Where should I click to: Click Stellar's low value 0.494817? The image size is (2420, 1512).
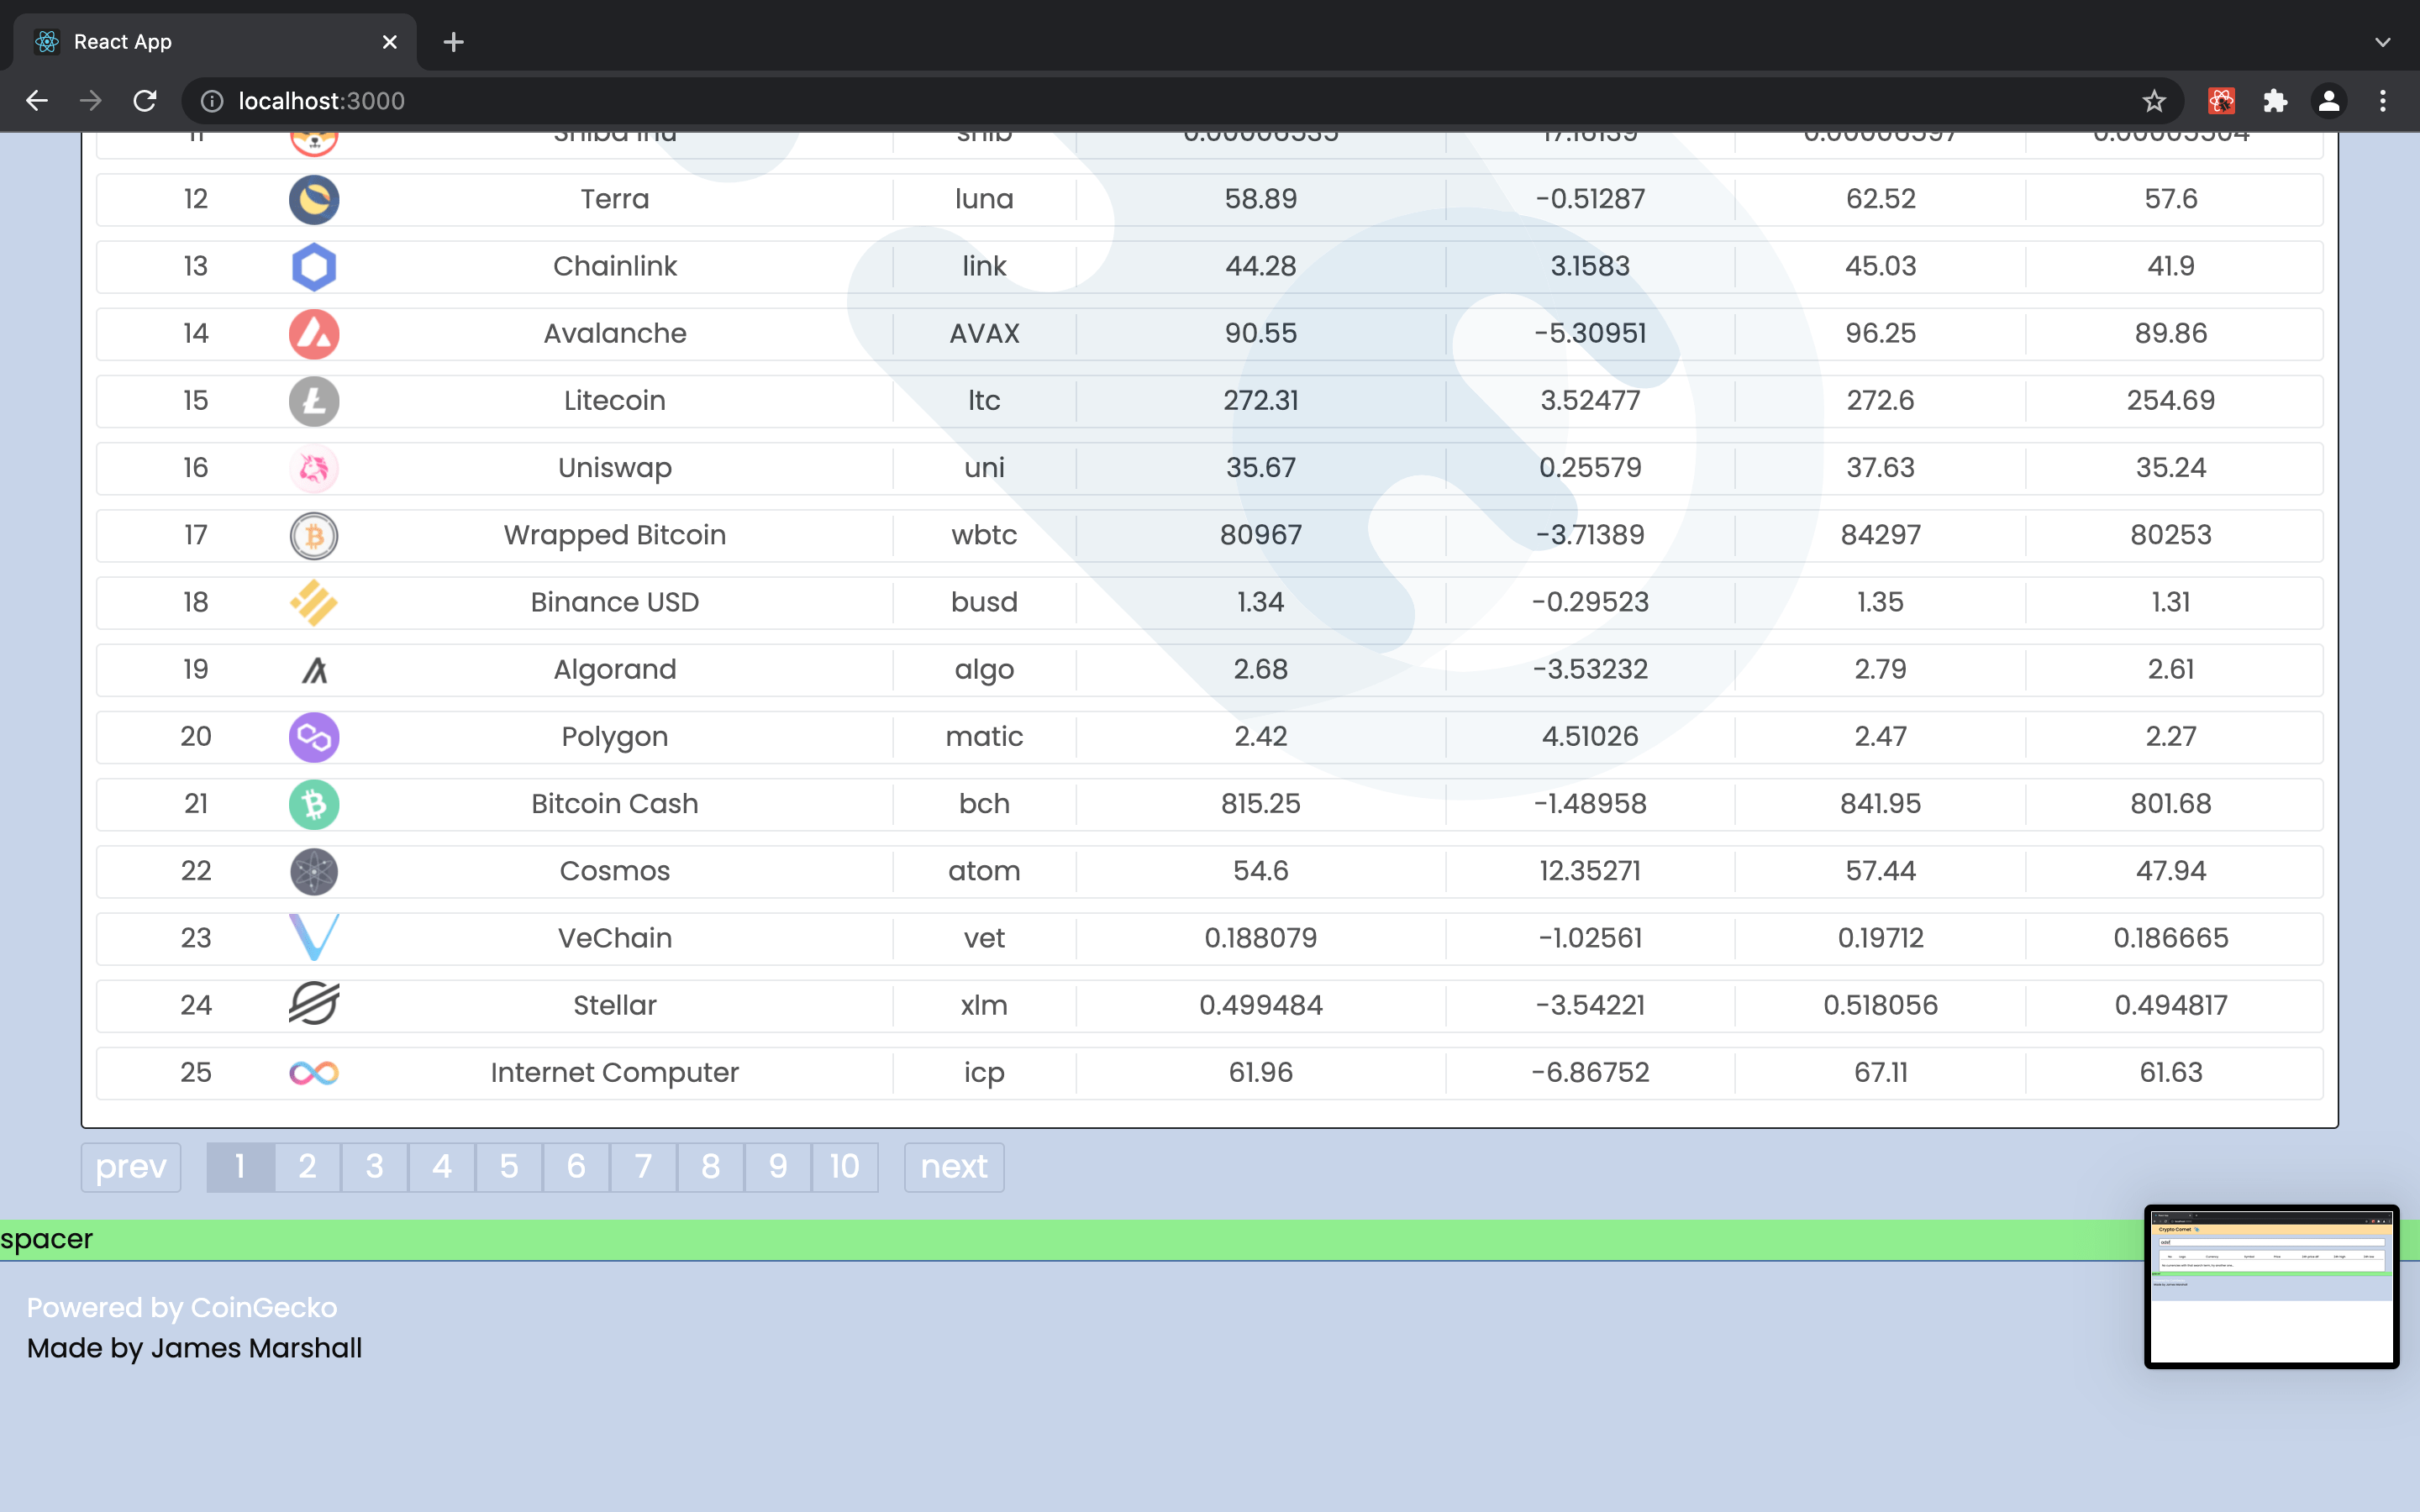[x=2170, y=1005]
